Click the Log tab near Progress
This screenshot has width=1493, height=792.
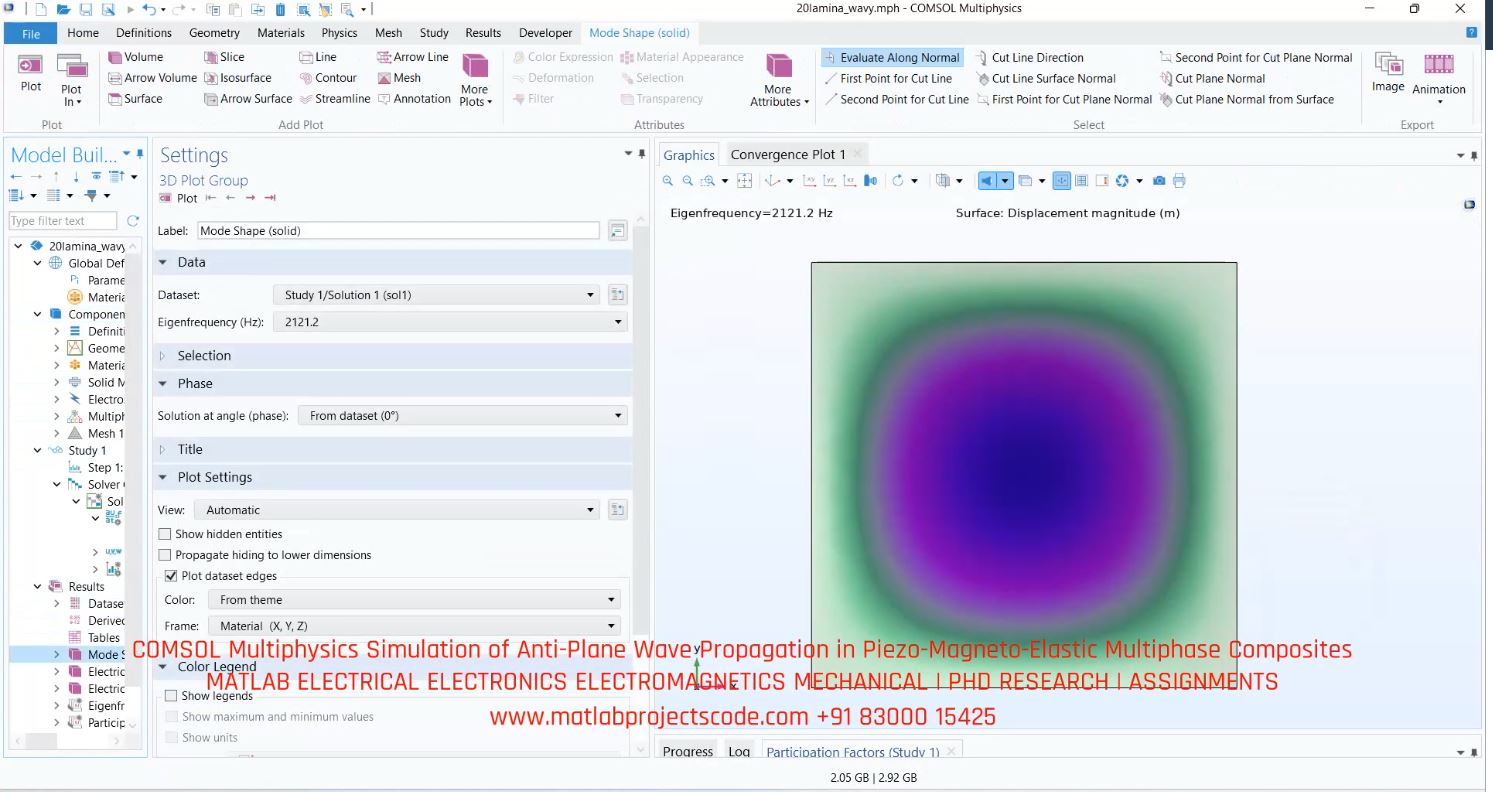[739, 751]
